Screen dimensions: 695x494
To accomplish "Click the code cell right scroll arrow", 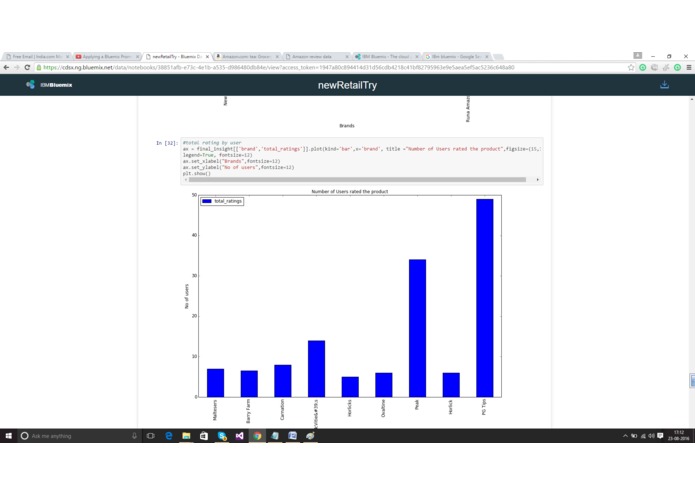I will coord(538,179).
